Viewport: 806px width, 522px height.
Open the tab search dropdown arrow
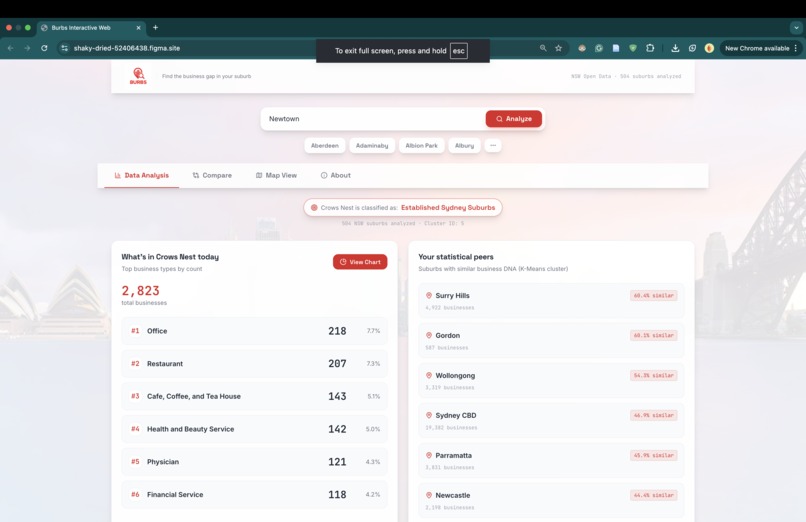796,27
